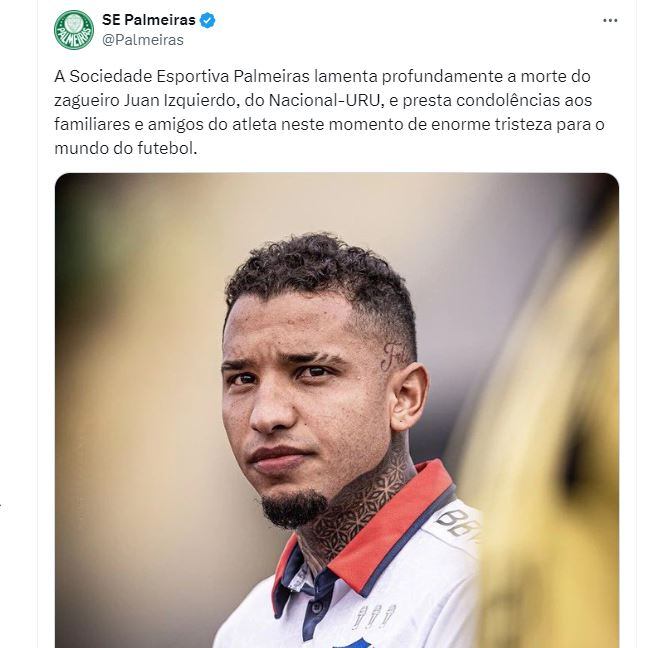Click the blurred yellow object in photo

[x=548, y=443]
